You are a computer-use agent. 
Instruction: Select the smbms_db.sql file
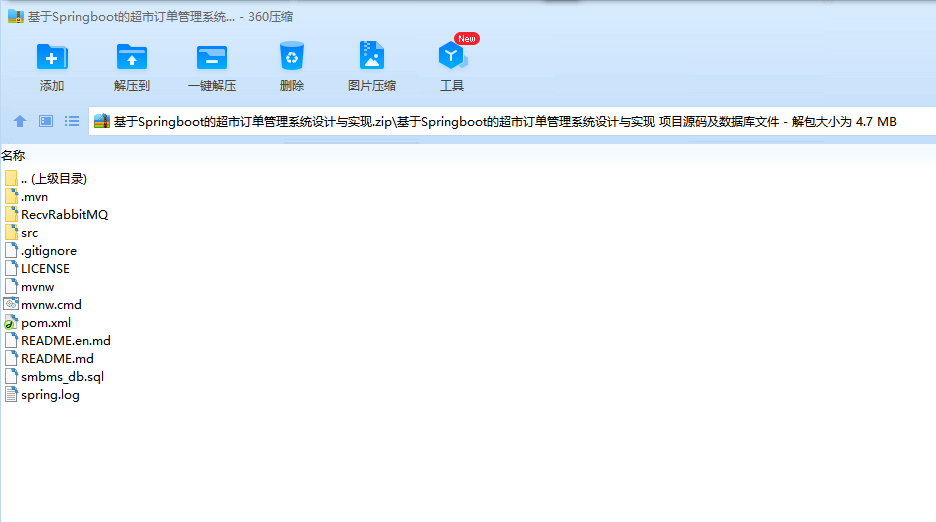54,377
